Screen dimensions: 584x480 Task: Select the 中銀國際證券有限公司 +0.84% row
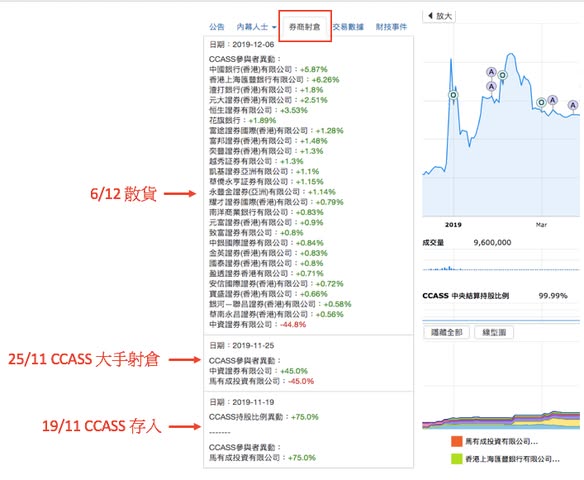(266, 243)
